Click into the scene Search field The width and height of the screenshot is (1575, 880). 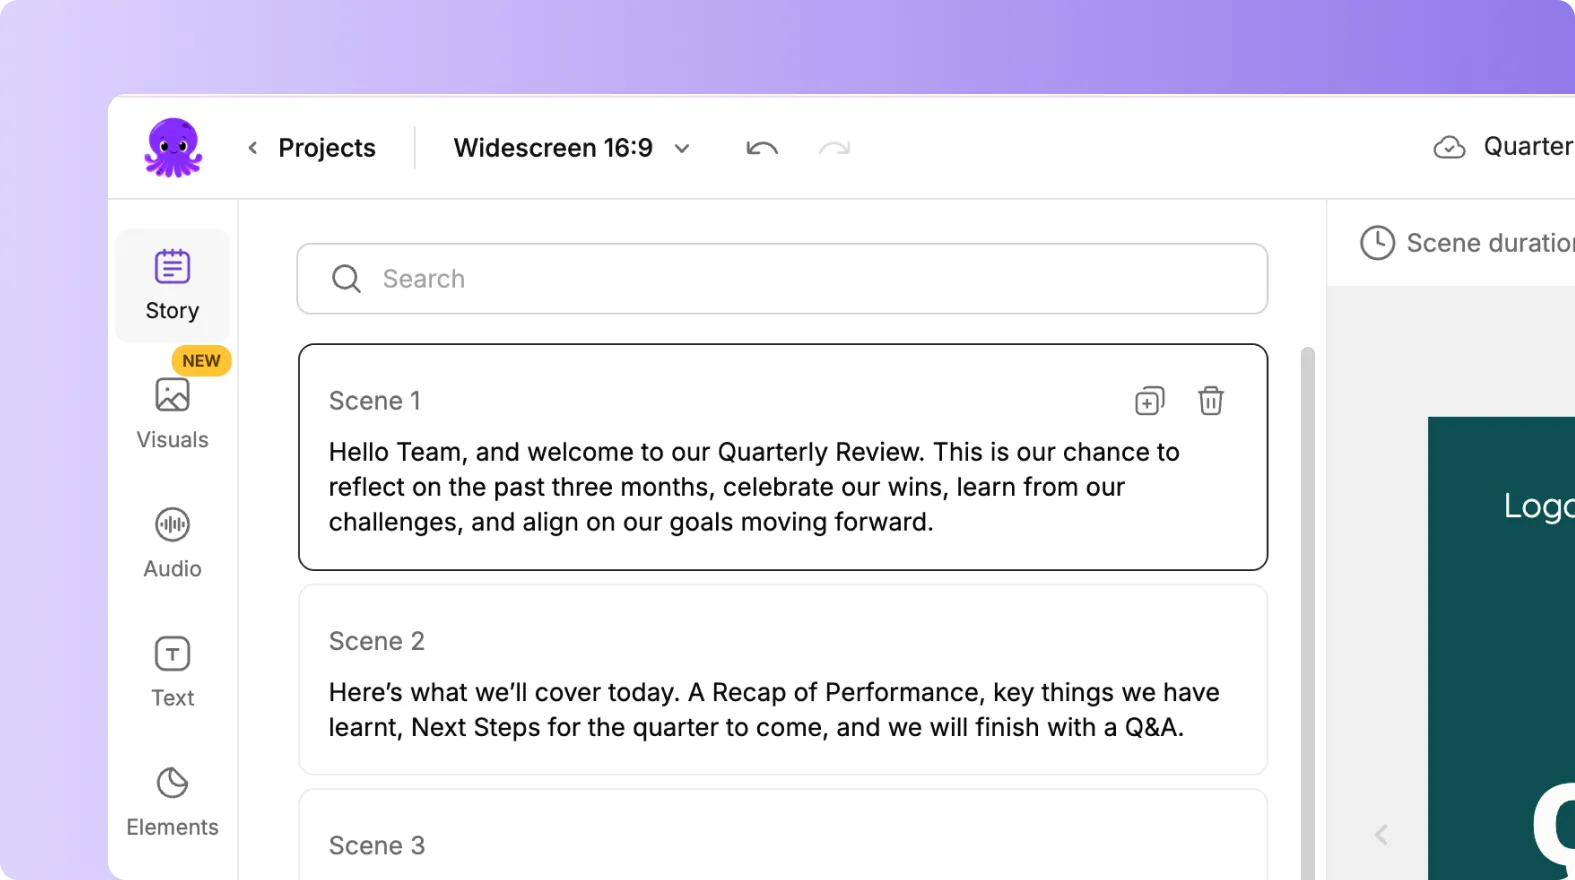click(800, 279)
